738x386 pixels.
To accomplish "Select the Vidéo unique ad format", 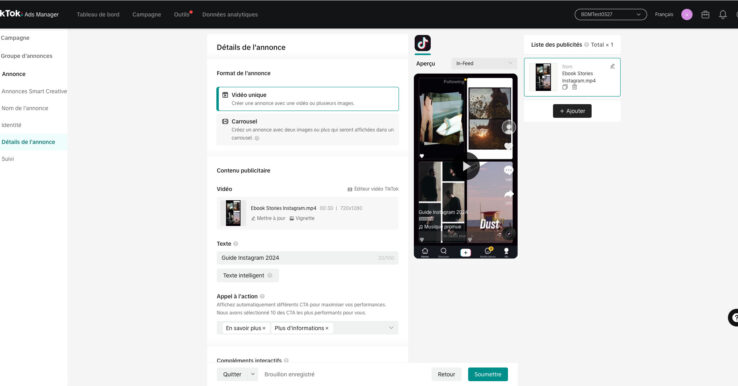I will point(308,99).
